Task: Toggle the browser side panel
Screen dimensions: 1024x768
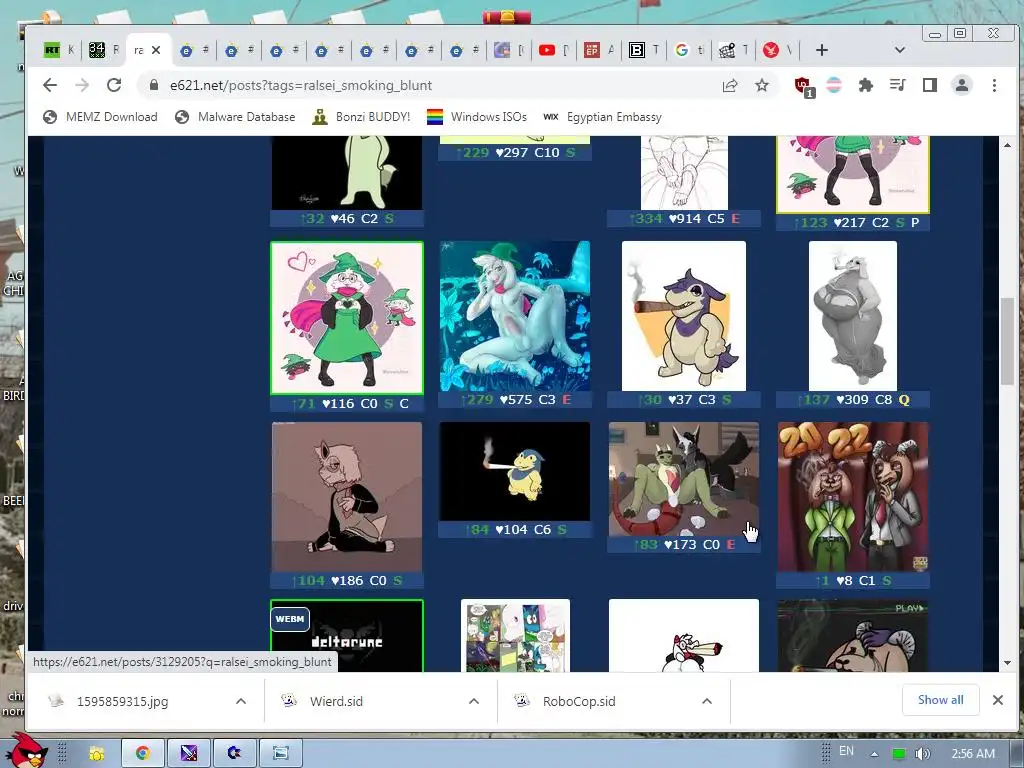Action: 930,86
